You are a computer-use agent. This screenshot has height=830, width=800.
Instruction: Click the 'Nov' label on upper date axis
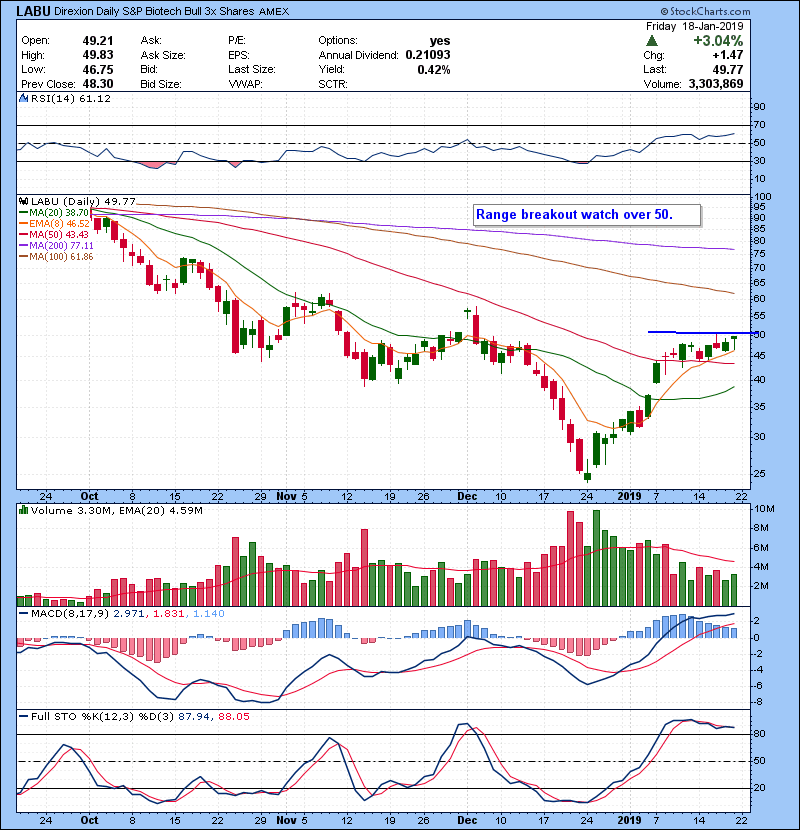tap(286, 497)
